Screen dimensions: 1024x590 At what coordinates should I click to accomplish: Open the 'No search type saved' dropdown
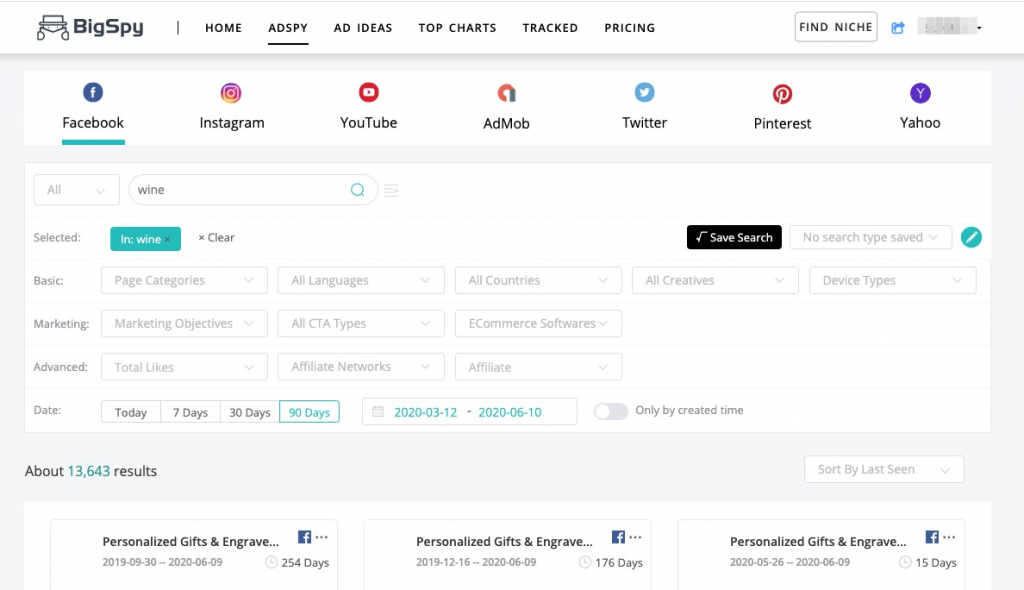click(871, 237)
